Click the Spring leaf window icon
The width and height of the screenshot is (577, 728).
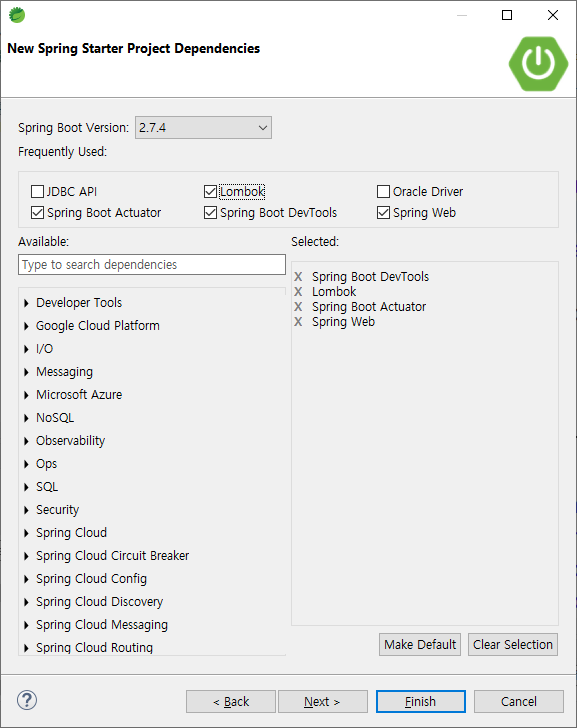[x=17, y=15]
